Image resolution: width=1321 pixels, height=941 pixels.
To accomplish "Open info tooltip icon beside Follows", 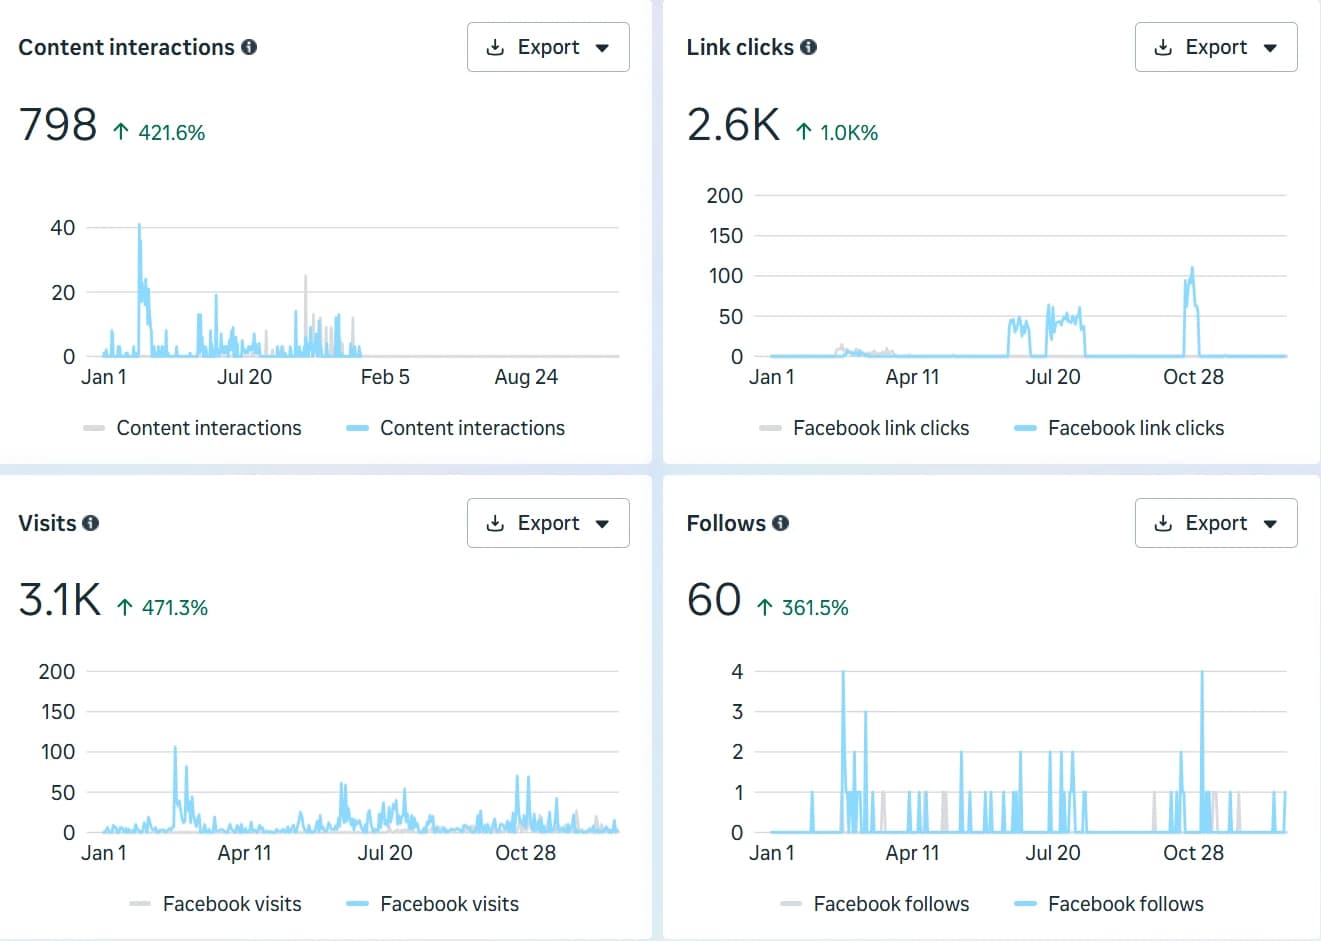I will pyautogui.click(x=781, y=523).
